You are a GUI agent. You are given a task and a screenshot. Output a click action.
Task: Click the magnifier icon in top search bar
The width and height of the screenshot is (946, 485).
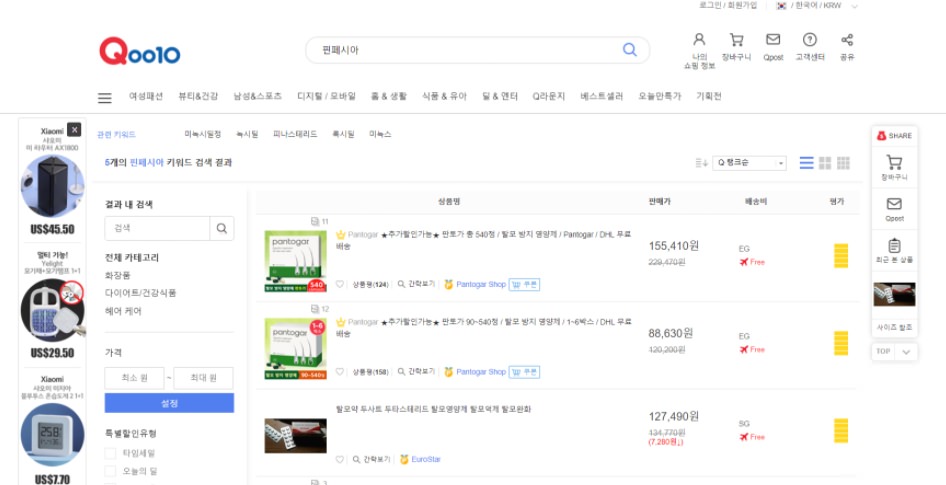point(629,50)
